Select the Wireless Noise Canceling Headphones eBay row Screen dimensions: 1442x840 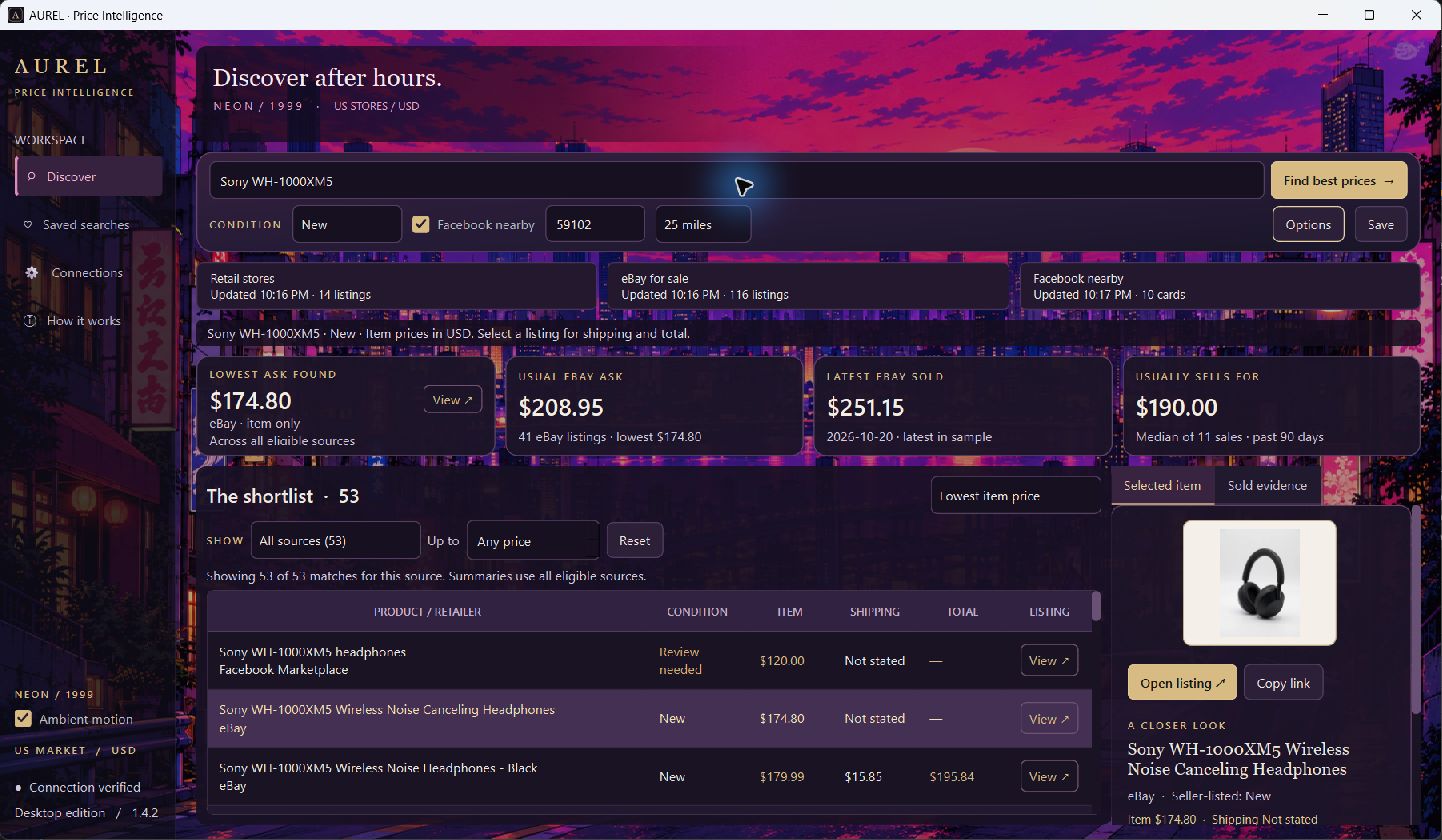pyautogui.click(x=650, y=719)
